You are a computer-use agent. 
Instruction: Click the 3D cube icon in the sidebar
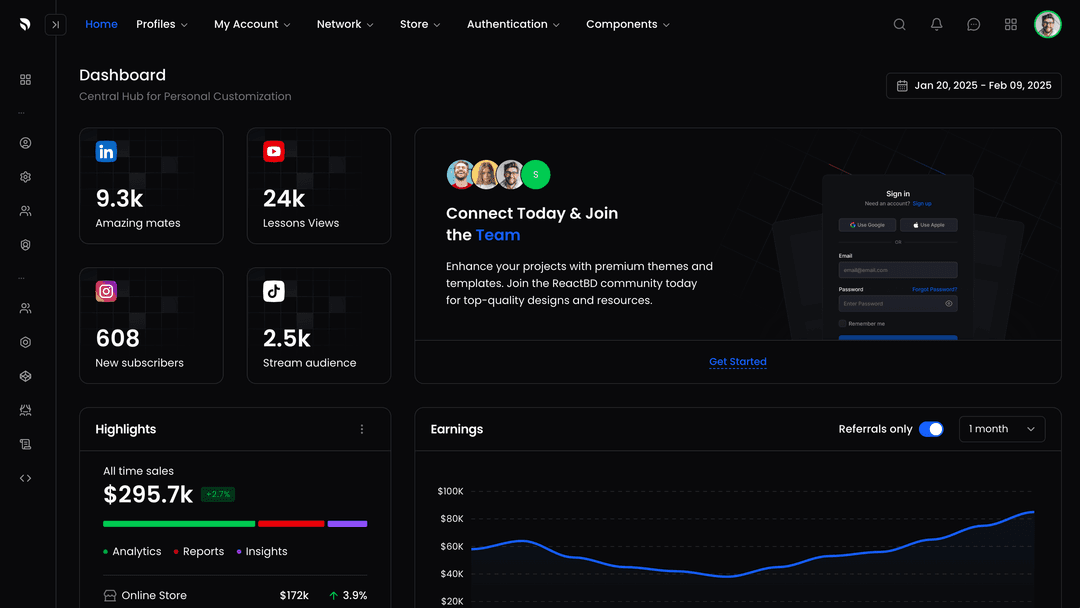25,376
